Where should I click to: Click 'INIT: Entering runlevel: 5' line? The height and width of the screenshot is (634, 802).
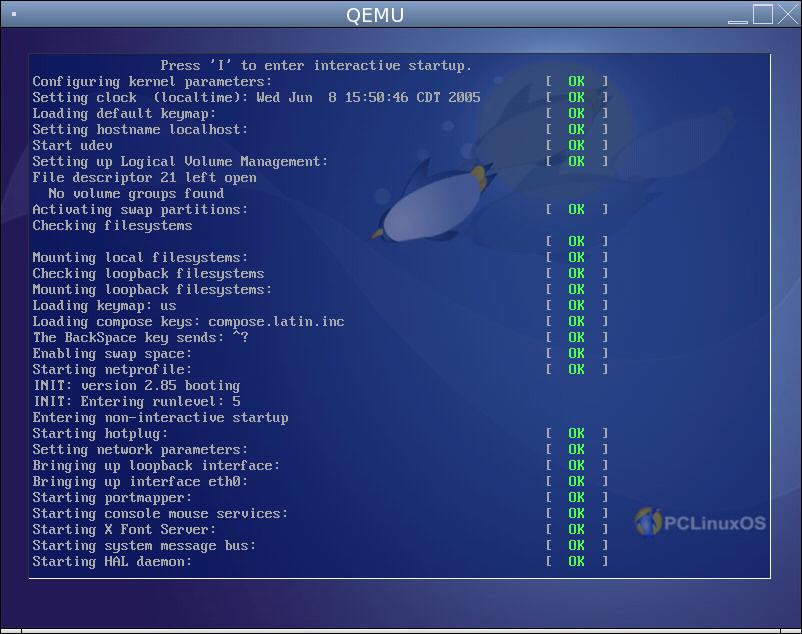(137, 401)
